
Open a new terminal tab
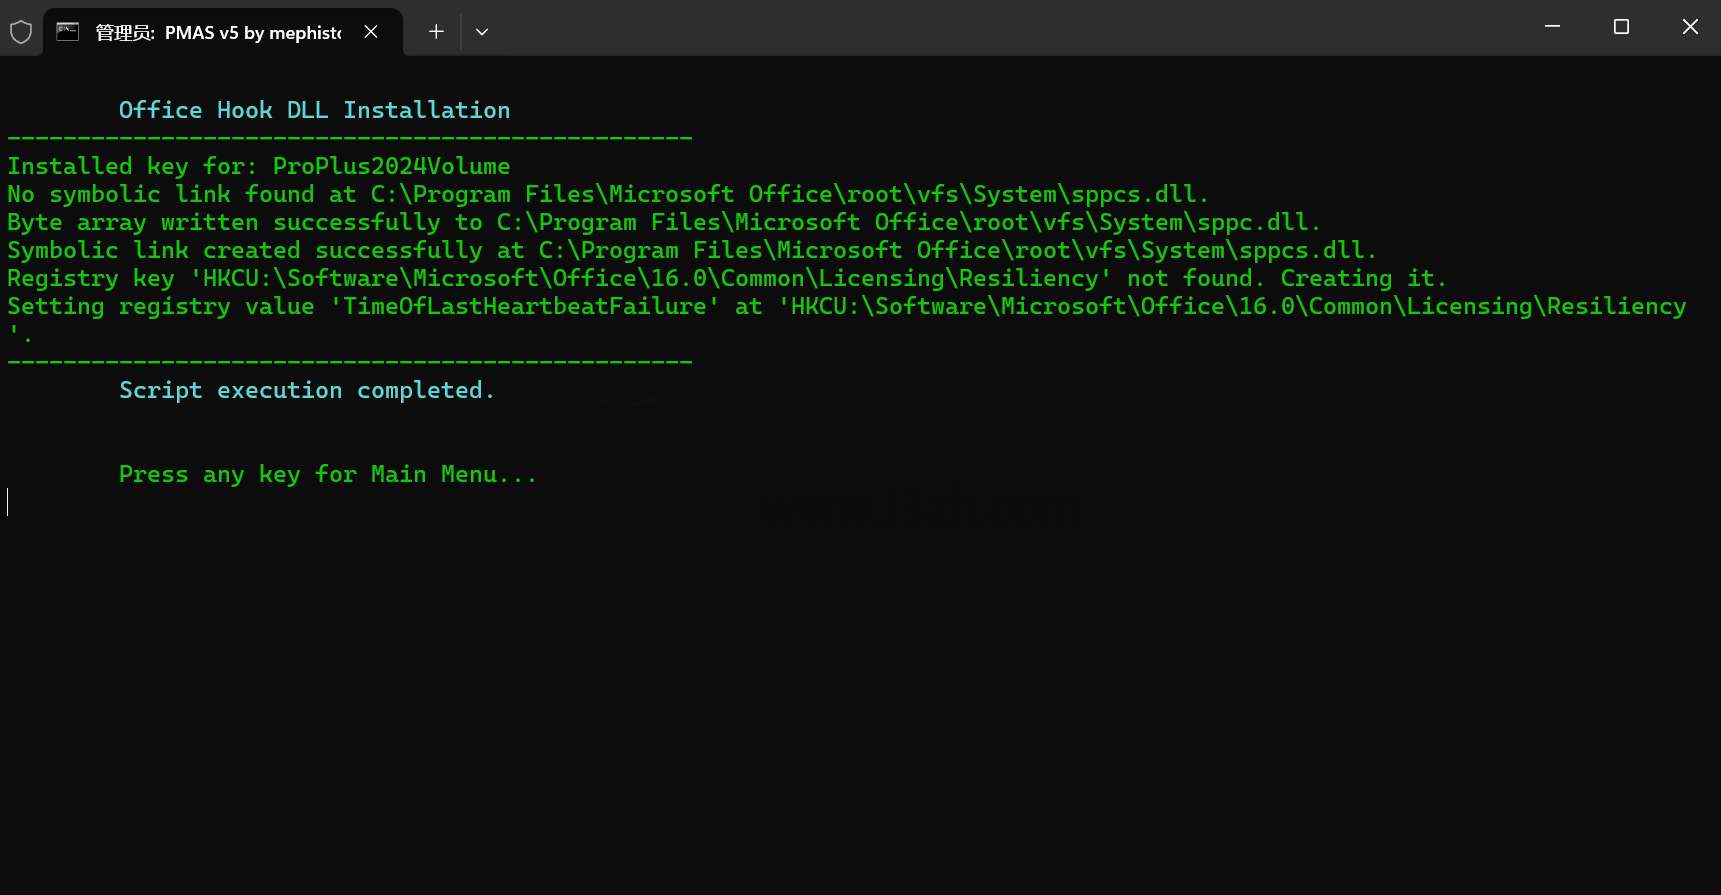coord(436,32)
